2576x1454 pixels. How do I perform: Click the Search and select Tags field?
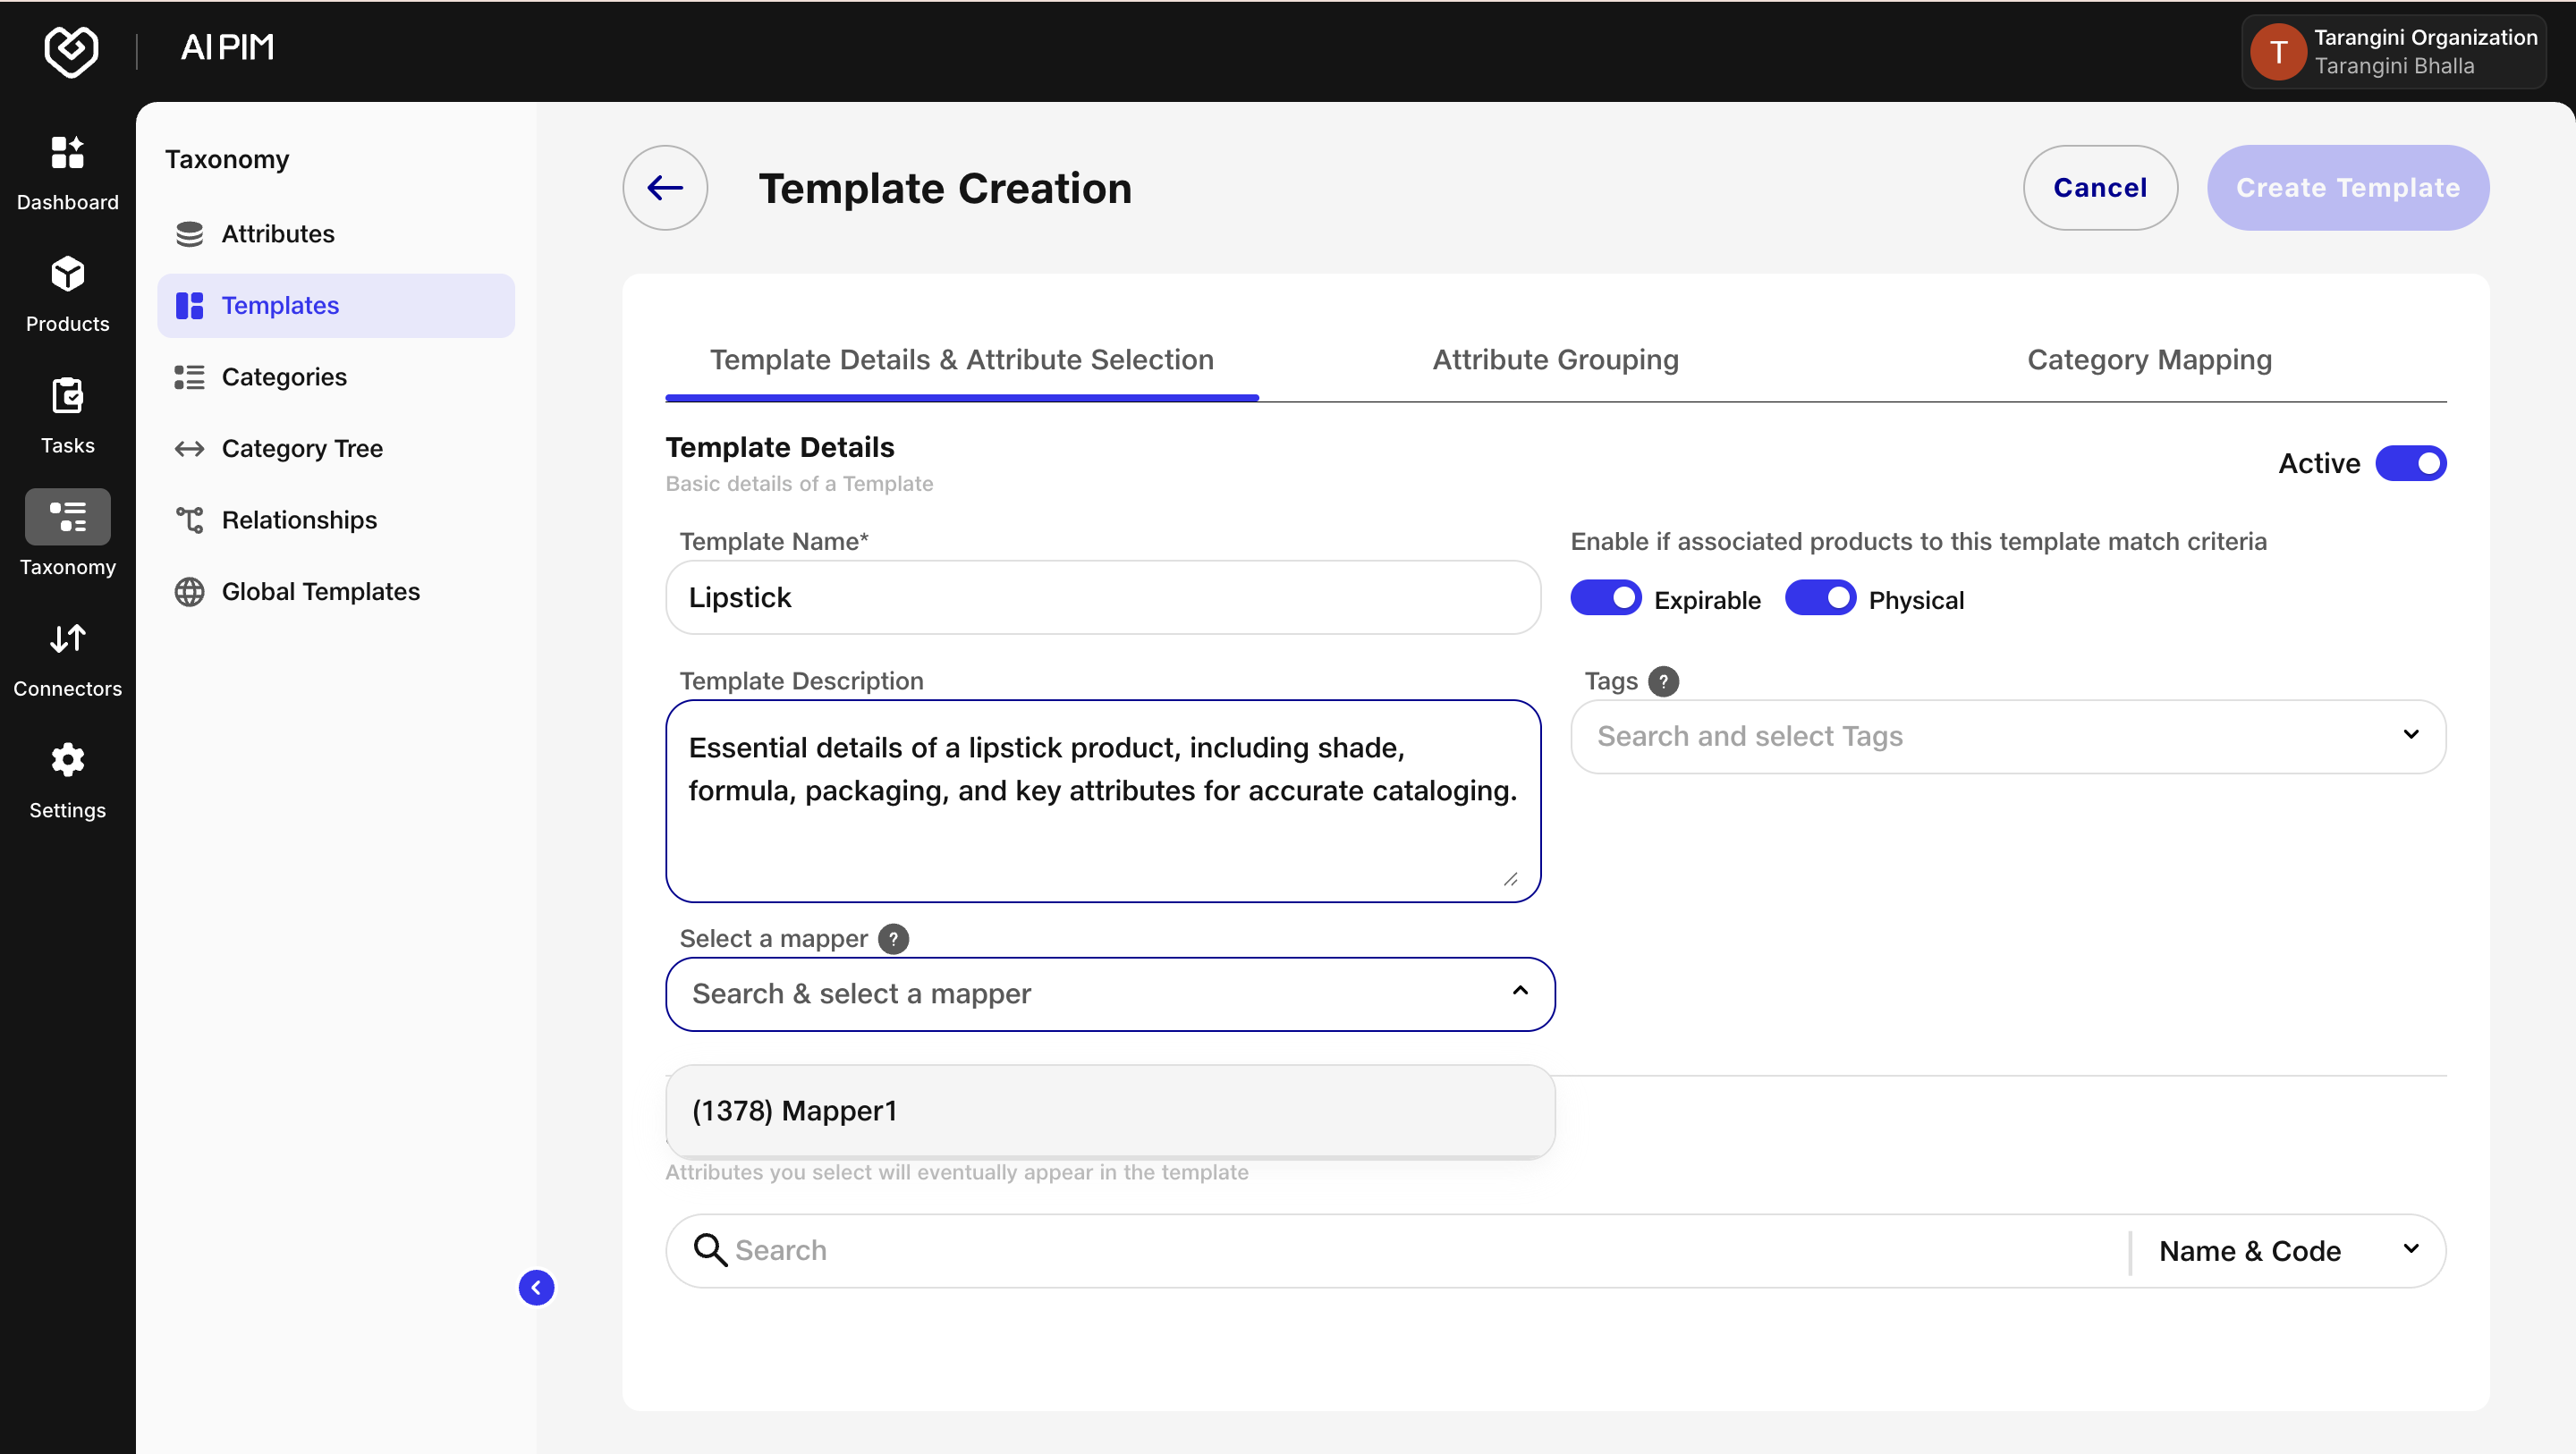click(2008, 736)
